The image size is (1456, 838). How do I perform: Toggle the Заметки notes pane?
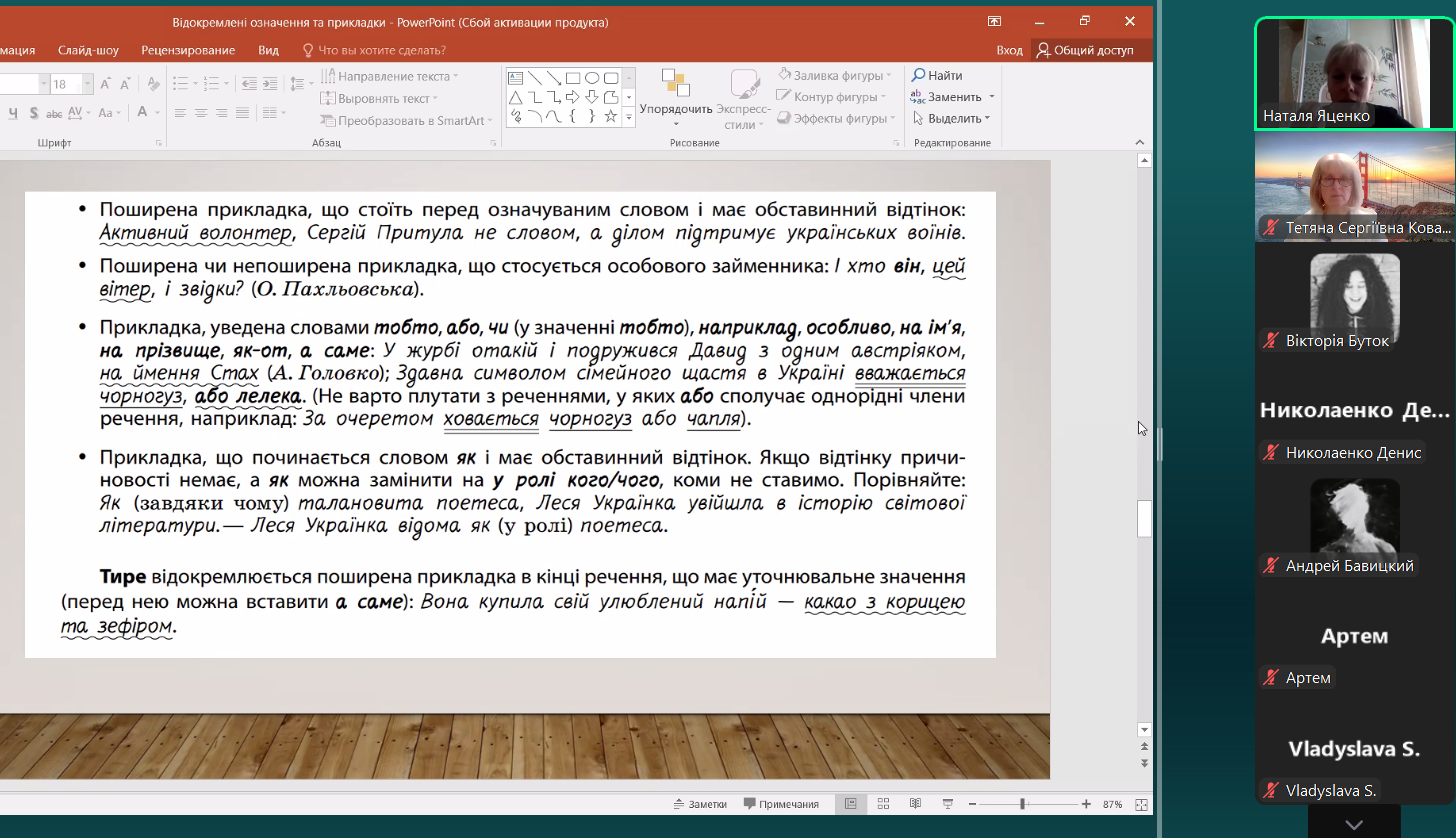click(700, 804)
